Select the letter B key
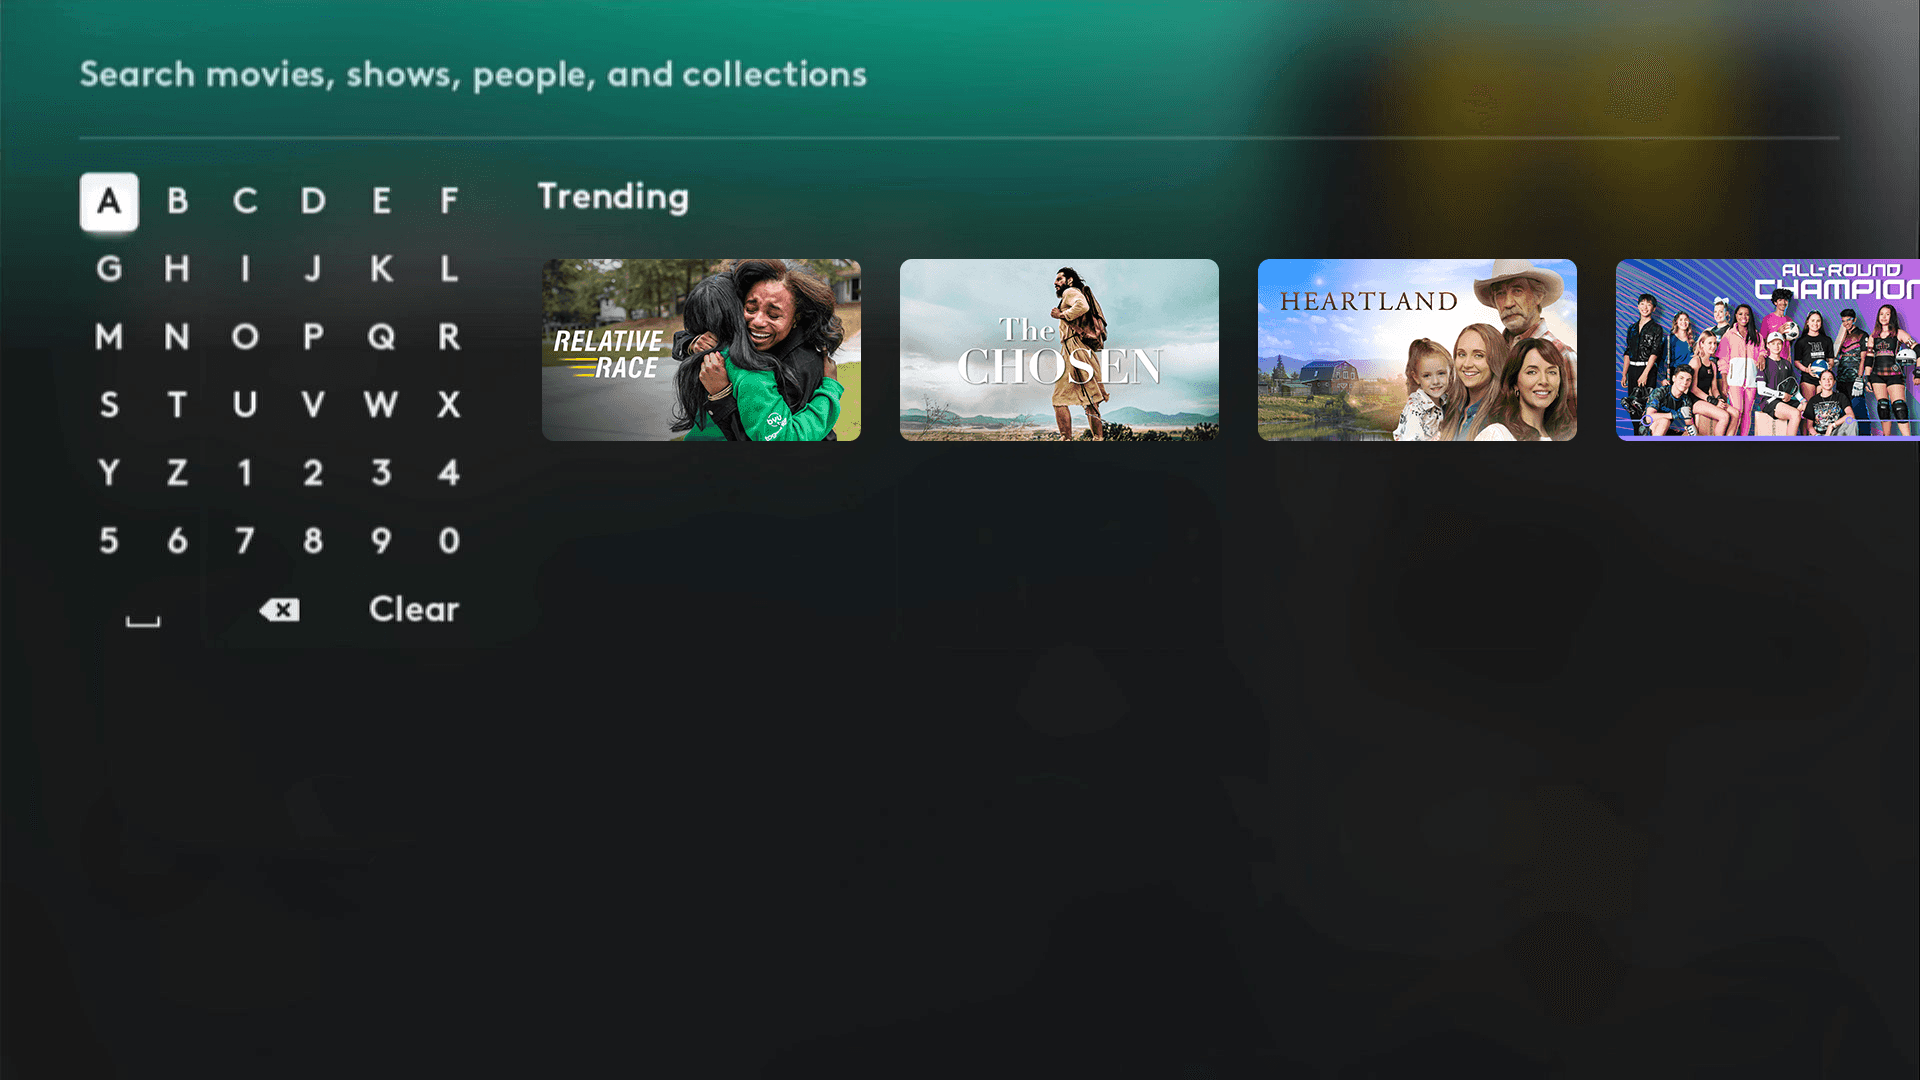Viewport: 1920px width, 1080px height. (x=177, y=202)
